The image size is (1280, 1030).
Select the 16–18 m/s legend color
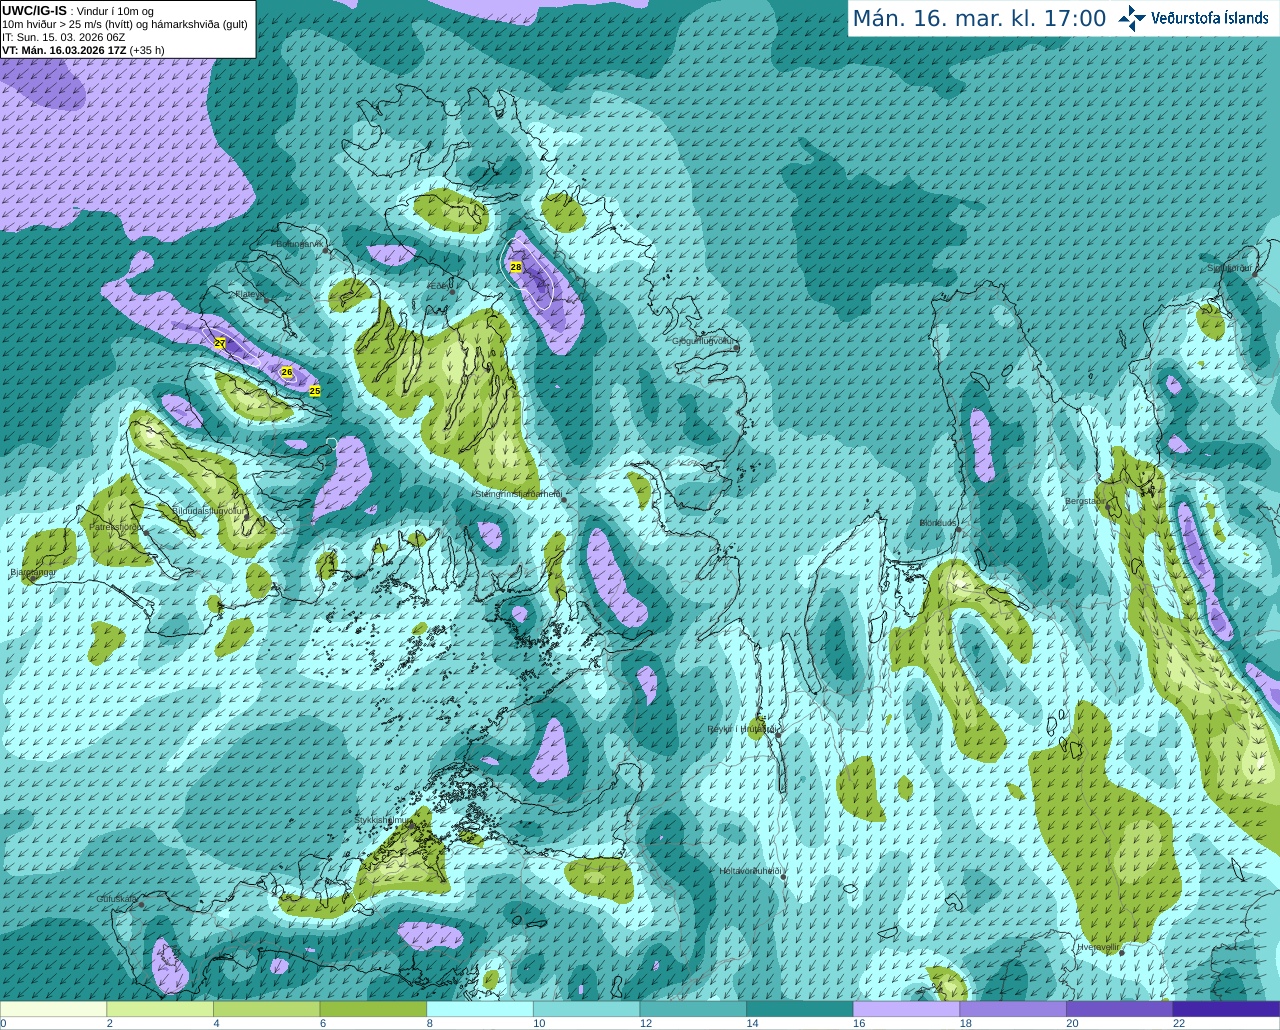[x=906, y=1009]
